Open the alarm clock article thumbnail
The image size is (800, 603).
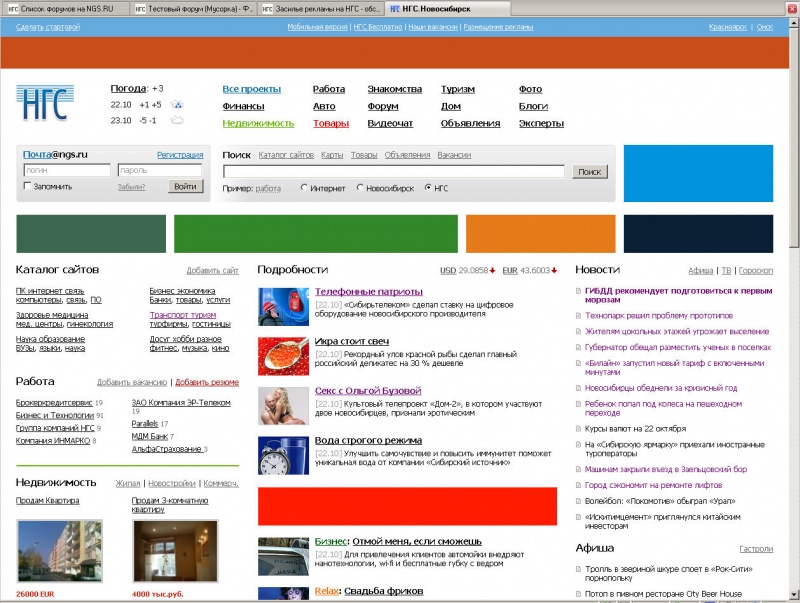coord(282,453)
